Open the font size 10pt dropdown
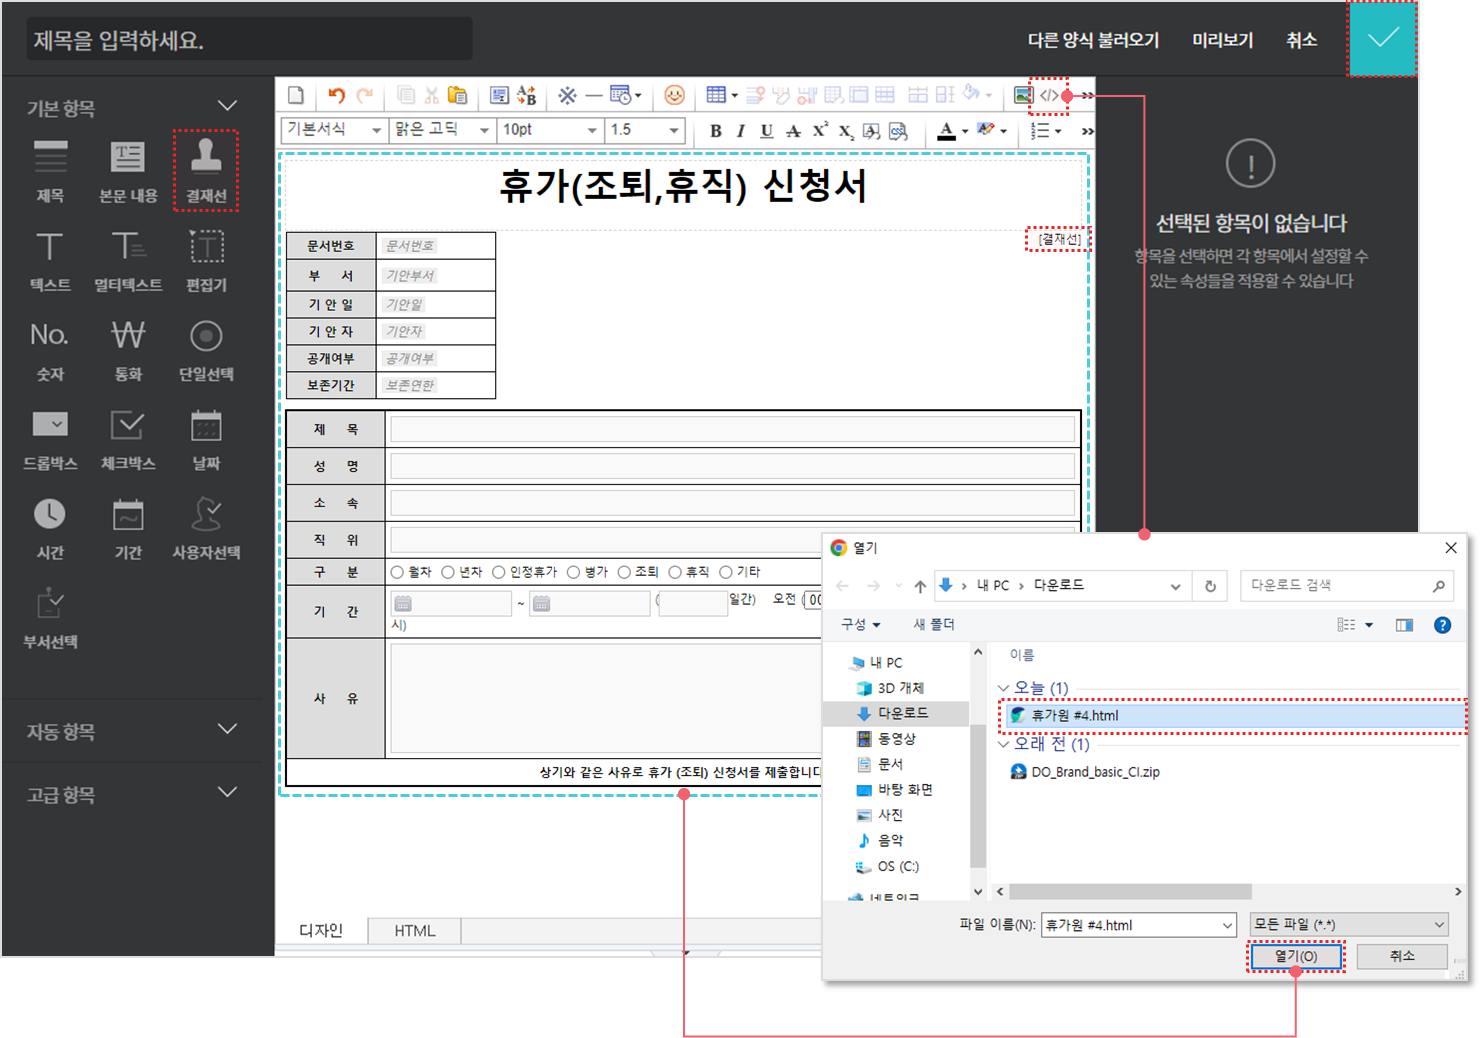The width and height of the screenshot is (1481, 1038). coord(549,130)
